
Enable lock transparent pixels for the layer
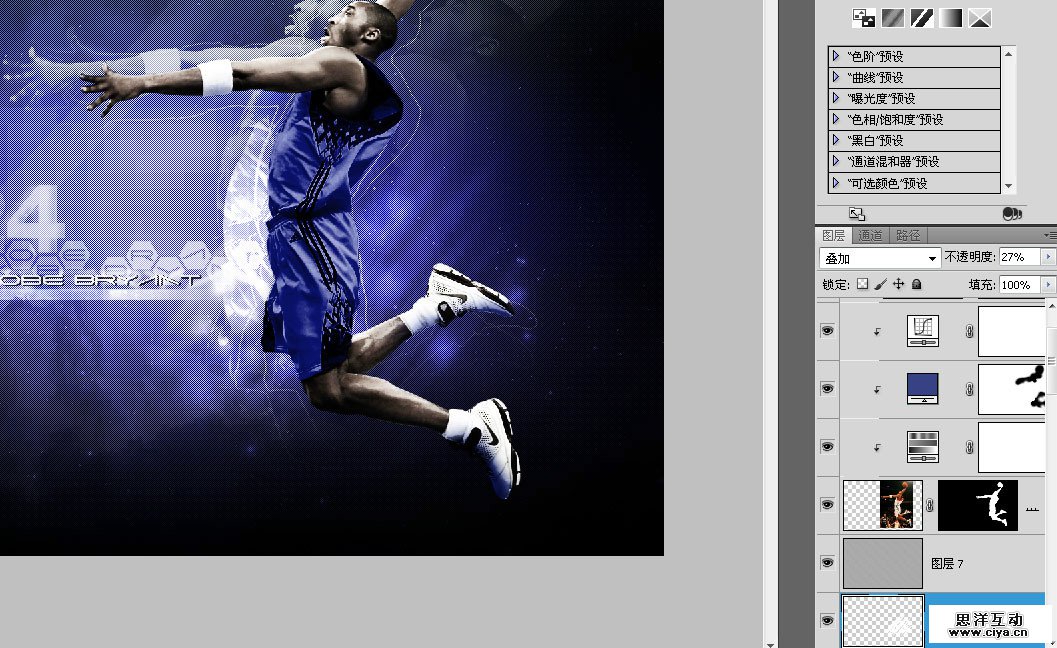(x=861, y=285)
